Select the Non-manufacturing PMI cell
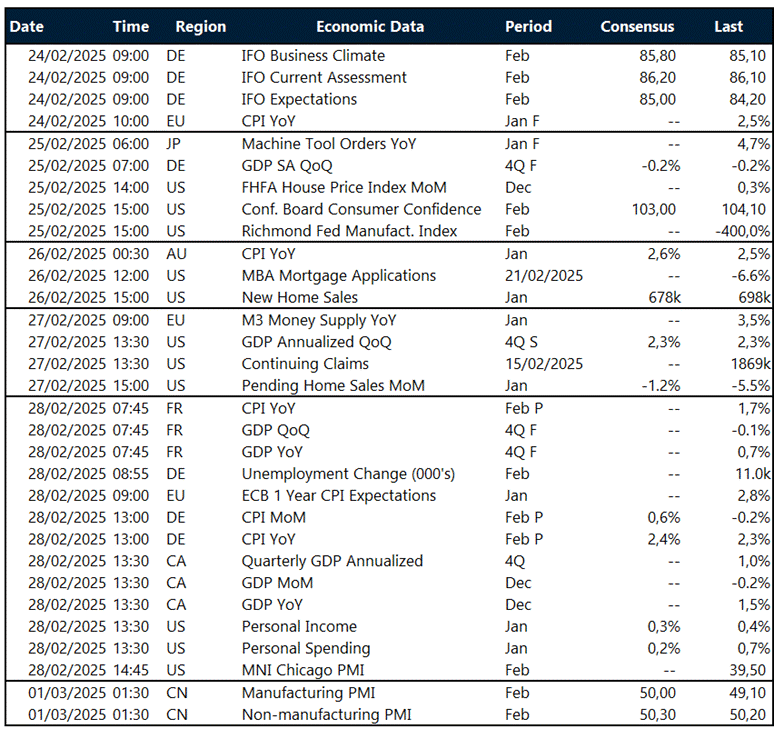This screenshot has width=774, height=729. (x=326, y=715)
